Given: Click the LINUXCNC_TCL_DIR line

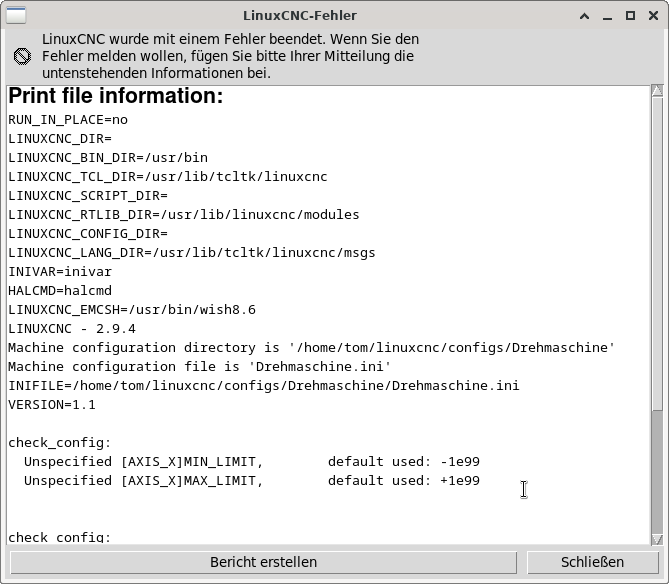Looking at the screenshot, I should tap(168, 177).
